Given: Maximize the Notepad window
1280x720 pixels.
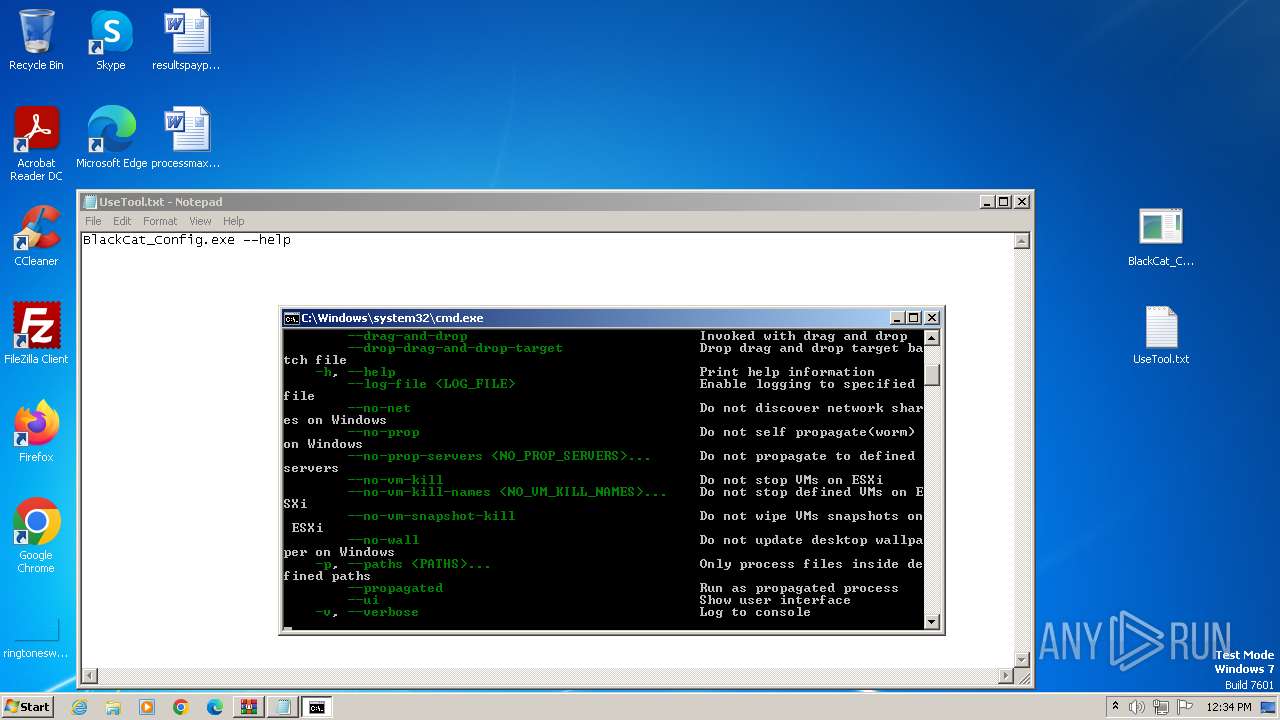Looking at the screenshot, I should click(1004, 202).
